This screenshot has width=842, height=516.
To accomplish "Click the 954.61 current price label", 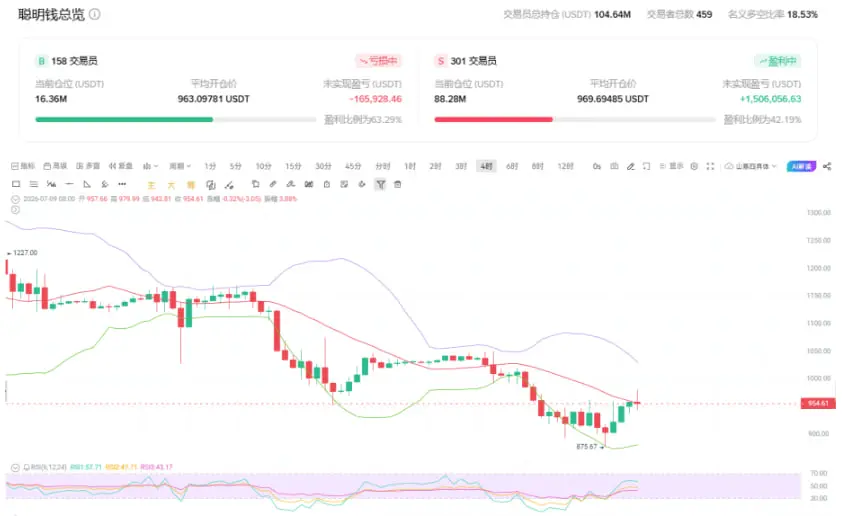I will click(x=818, y=403).
